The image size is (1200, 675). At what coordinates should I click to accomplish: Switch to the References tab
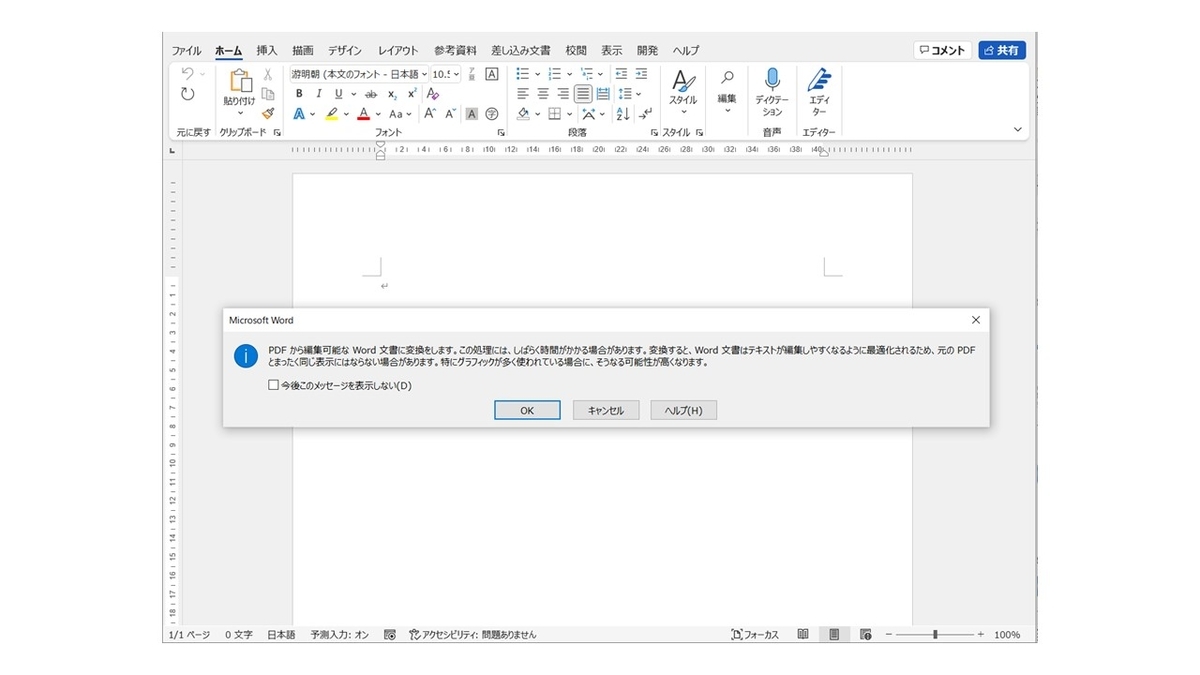click(x=455, y=50)
